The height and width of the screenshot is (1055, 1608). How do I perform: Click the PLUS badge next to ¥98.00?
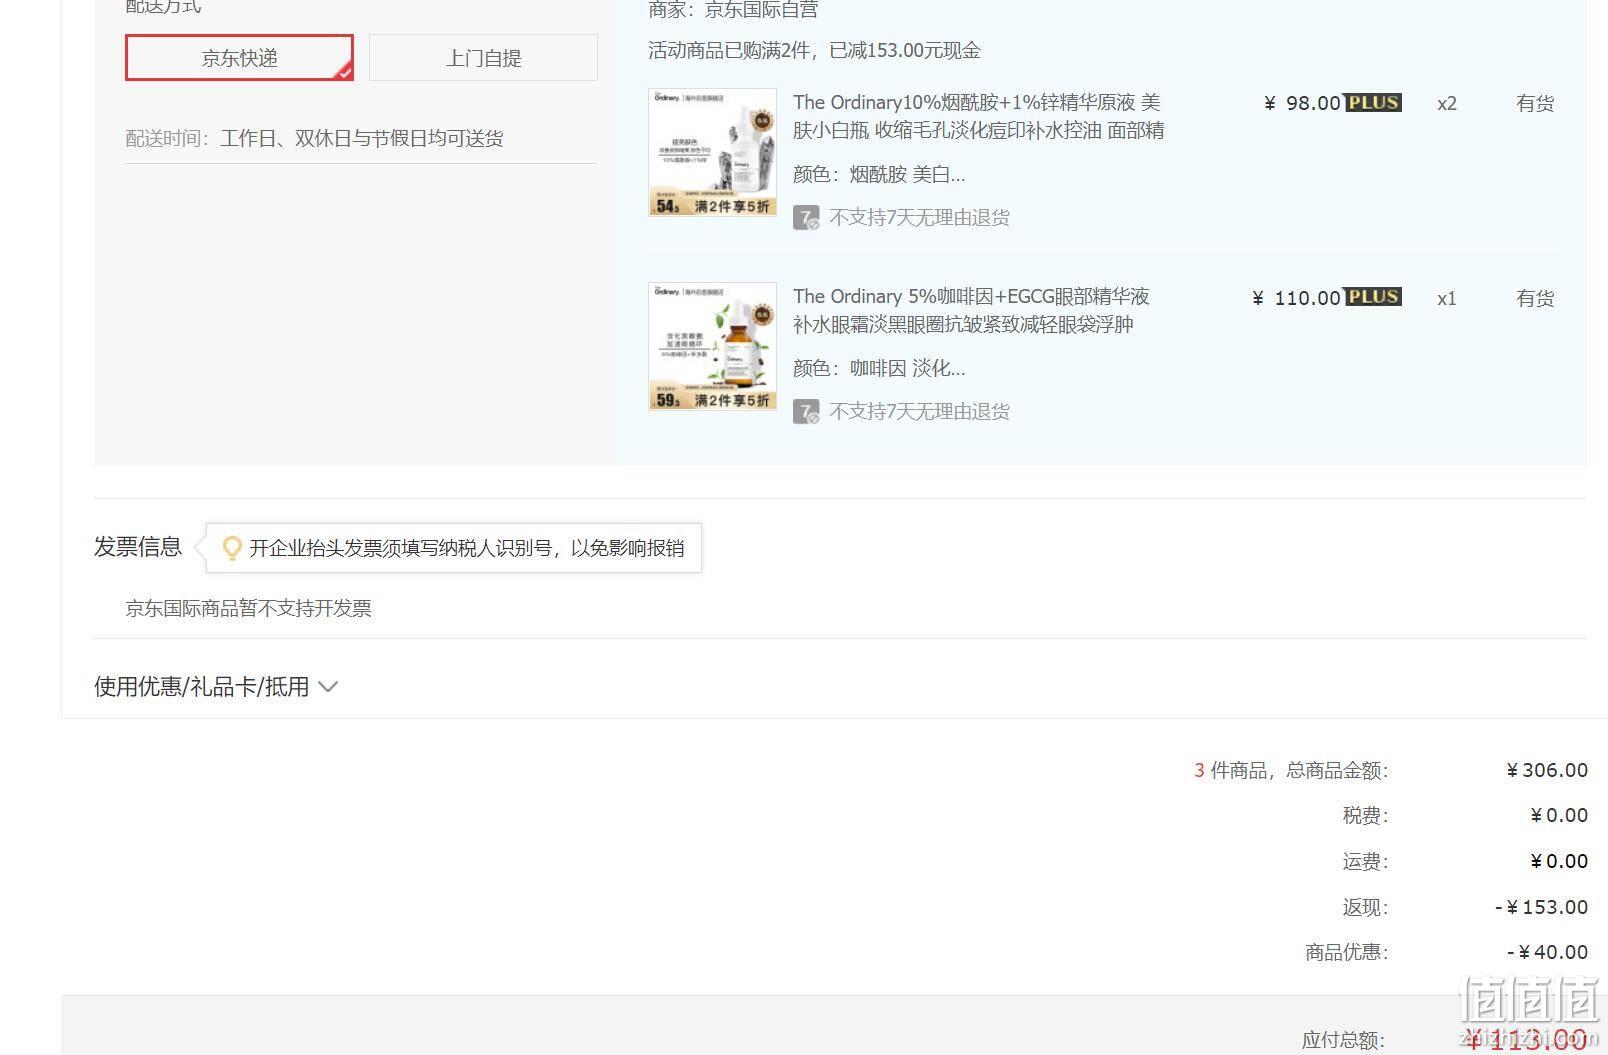[x=1373, y=103]
